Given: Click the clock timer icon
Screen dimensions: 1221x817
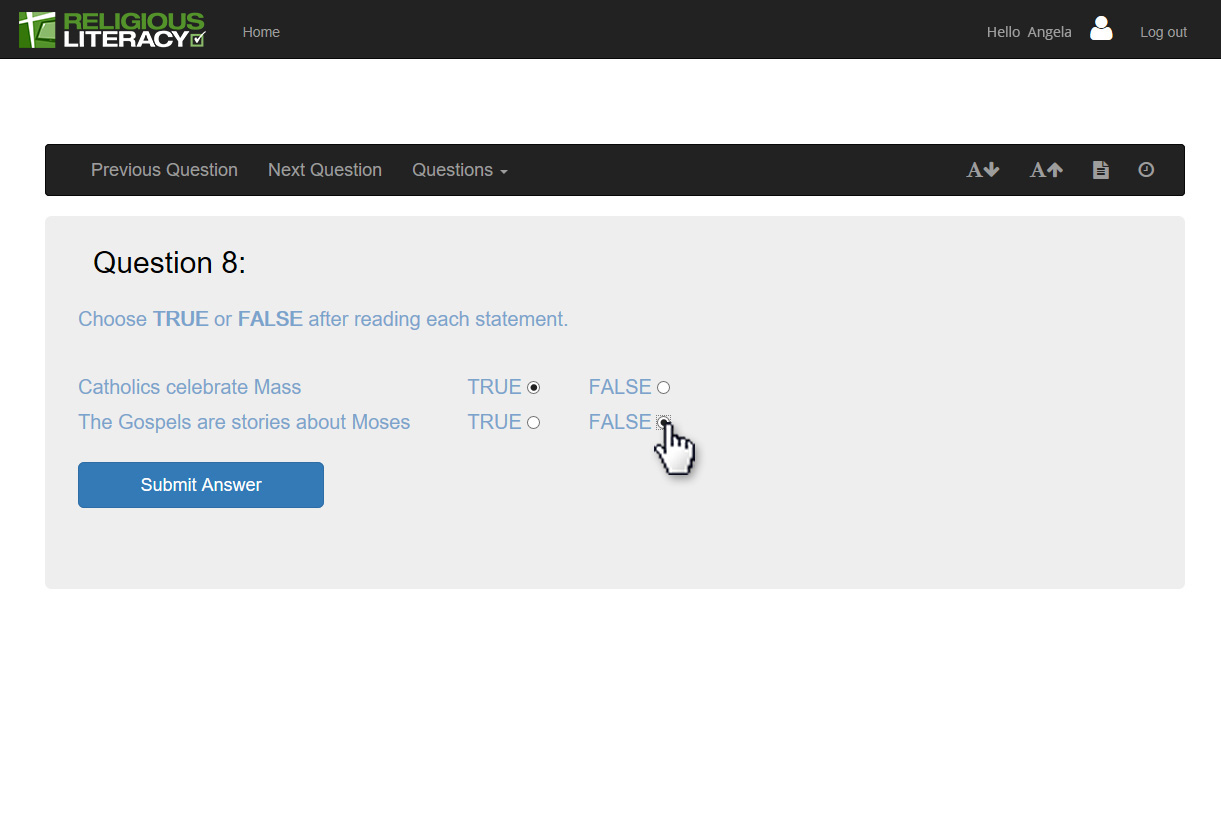Looking at the screenshot, I should (1146, 170).
